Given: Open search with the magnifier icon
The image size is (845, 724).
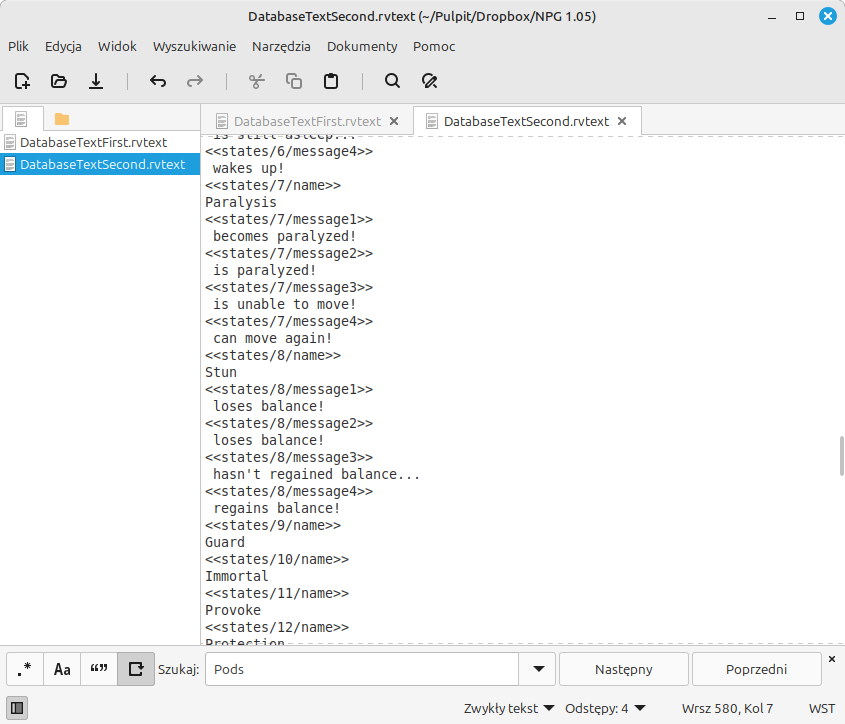Looking at the screenshot, I should [392, 81].
